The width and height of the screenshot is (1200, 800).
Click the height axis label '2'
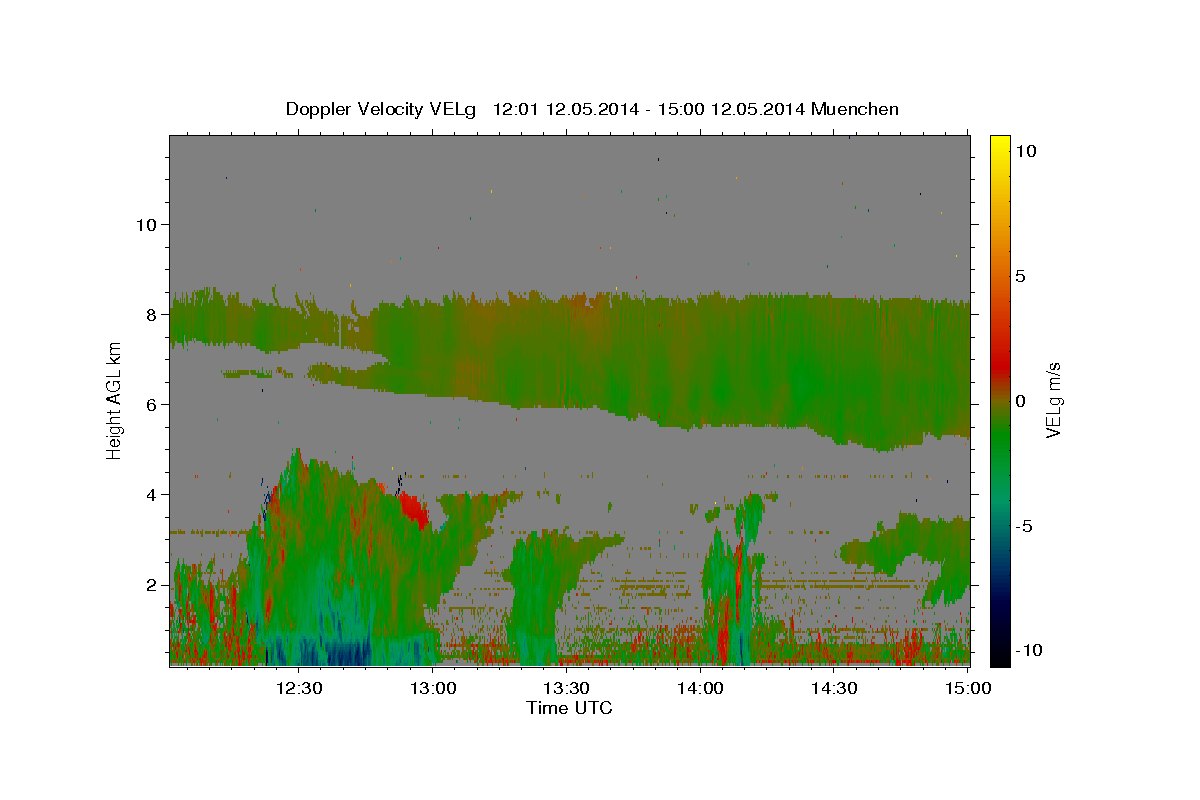152,584
